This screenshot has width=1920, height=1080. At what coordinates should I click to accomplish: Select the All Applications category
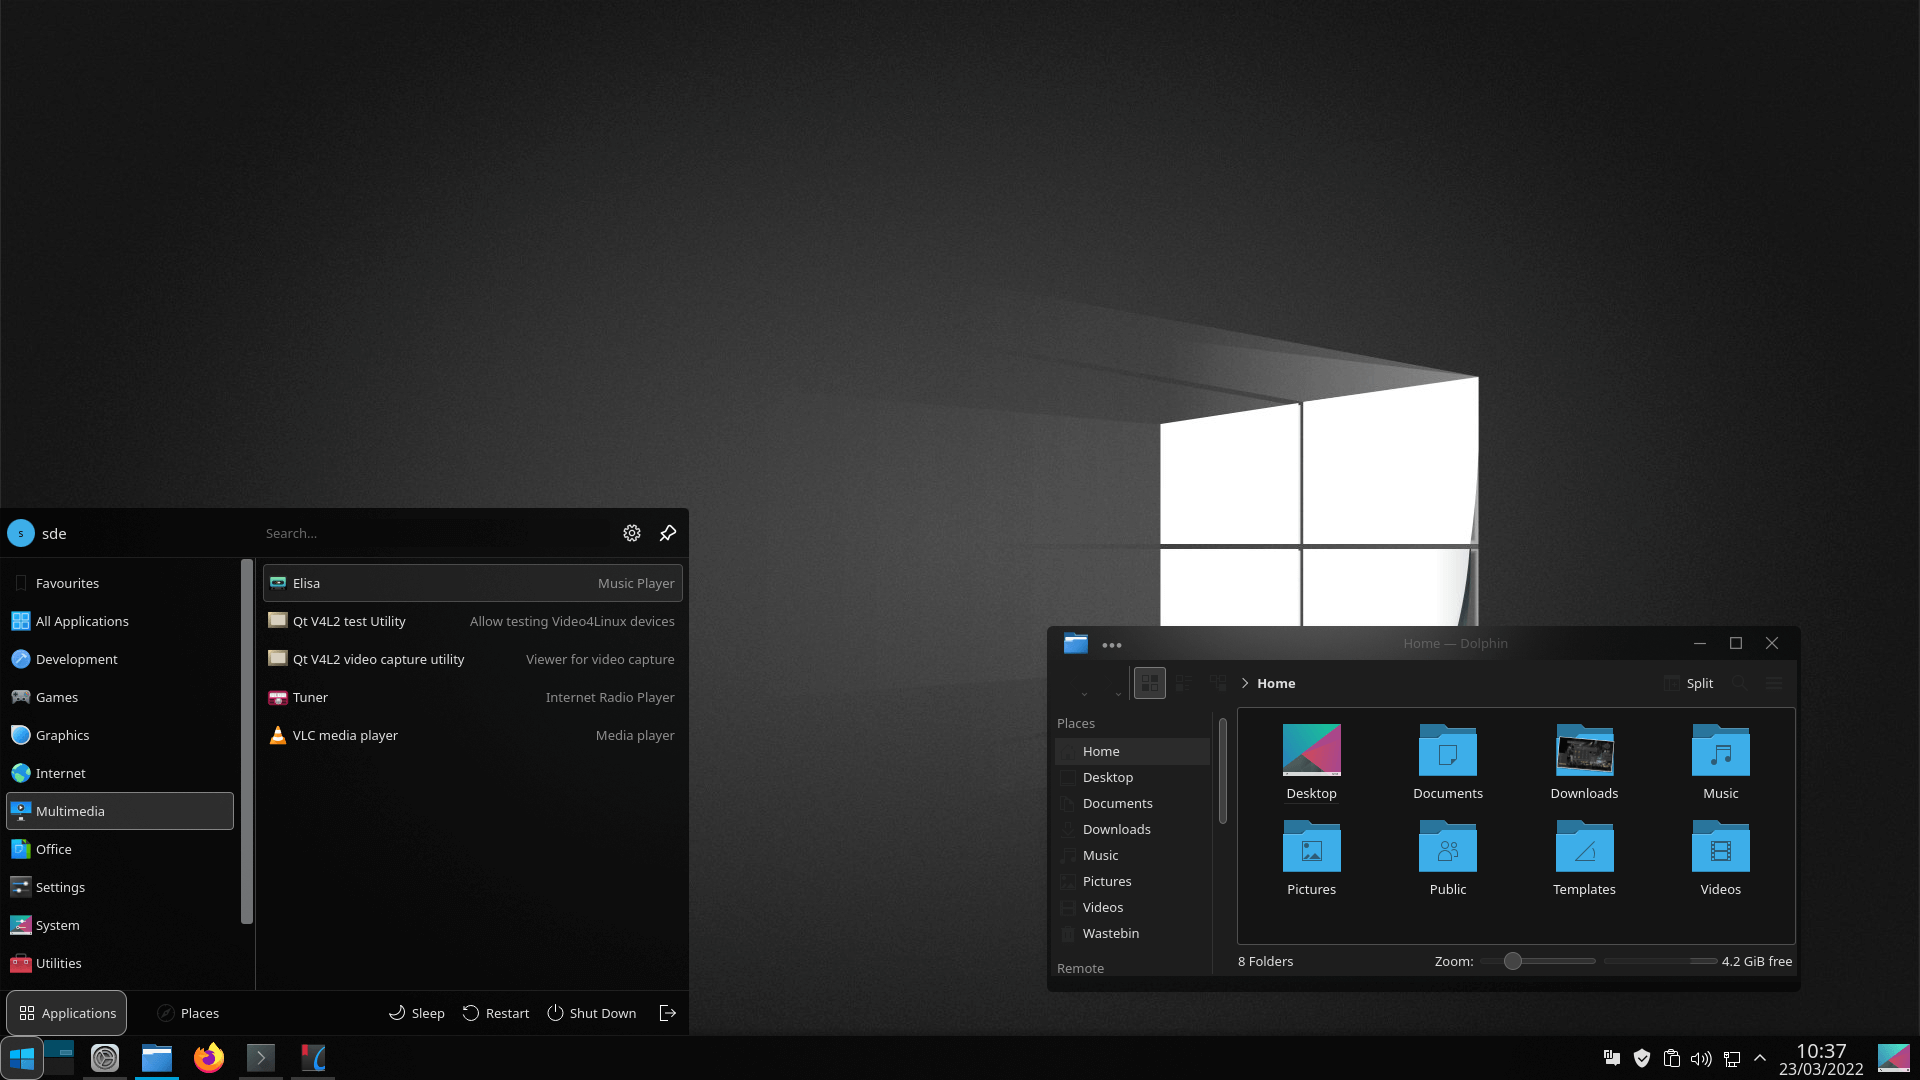pos(120,621)
